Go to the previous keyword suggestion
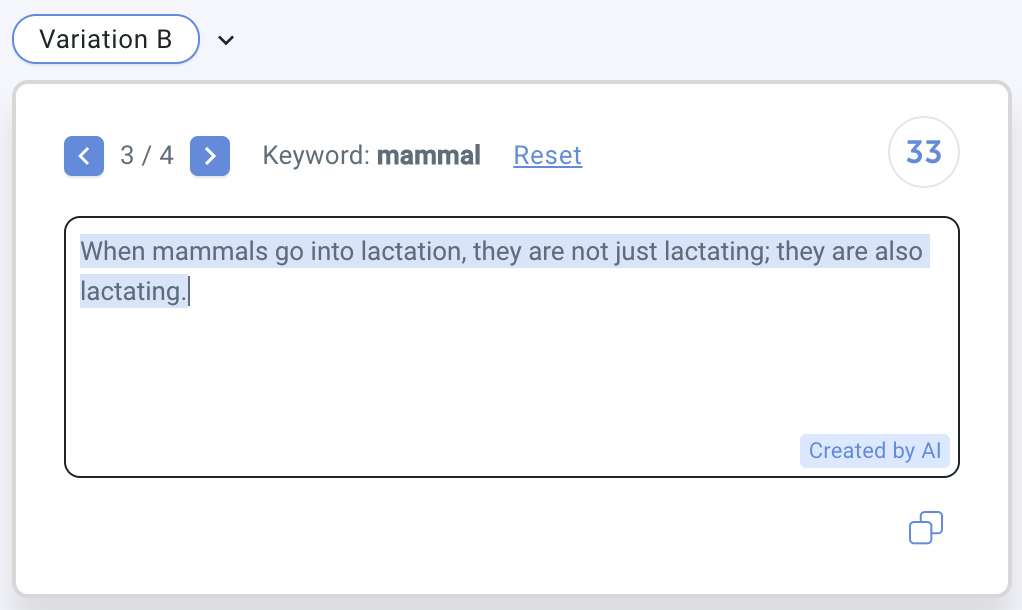1022x610 pixels. [84, 156]
